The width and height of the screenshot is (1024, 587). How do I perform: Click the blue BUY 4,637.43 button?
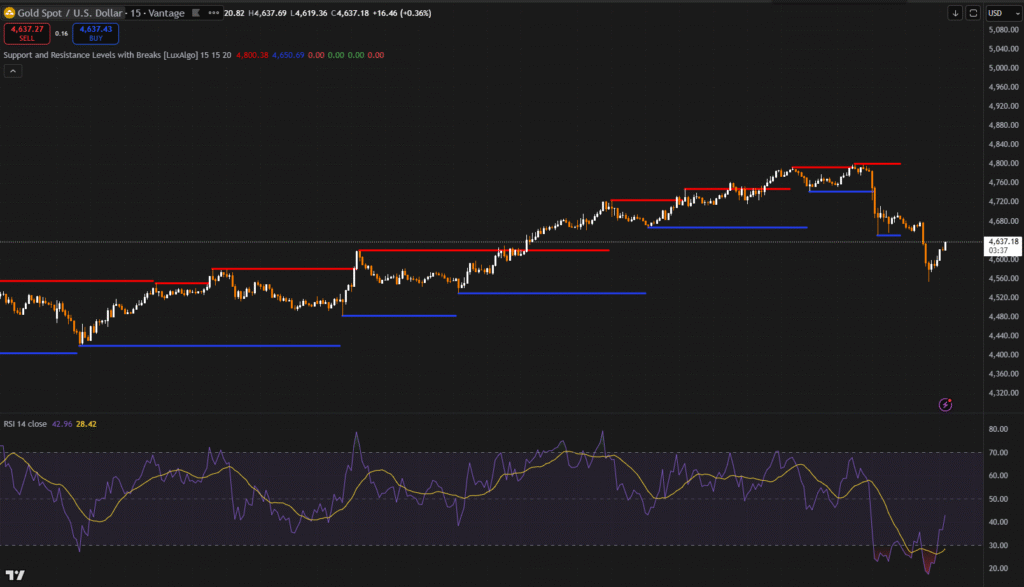[95, 33]
